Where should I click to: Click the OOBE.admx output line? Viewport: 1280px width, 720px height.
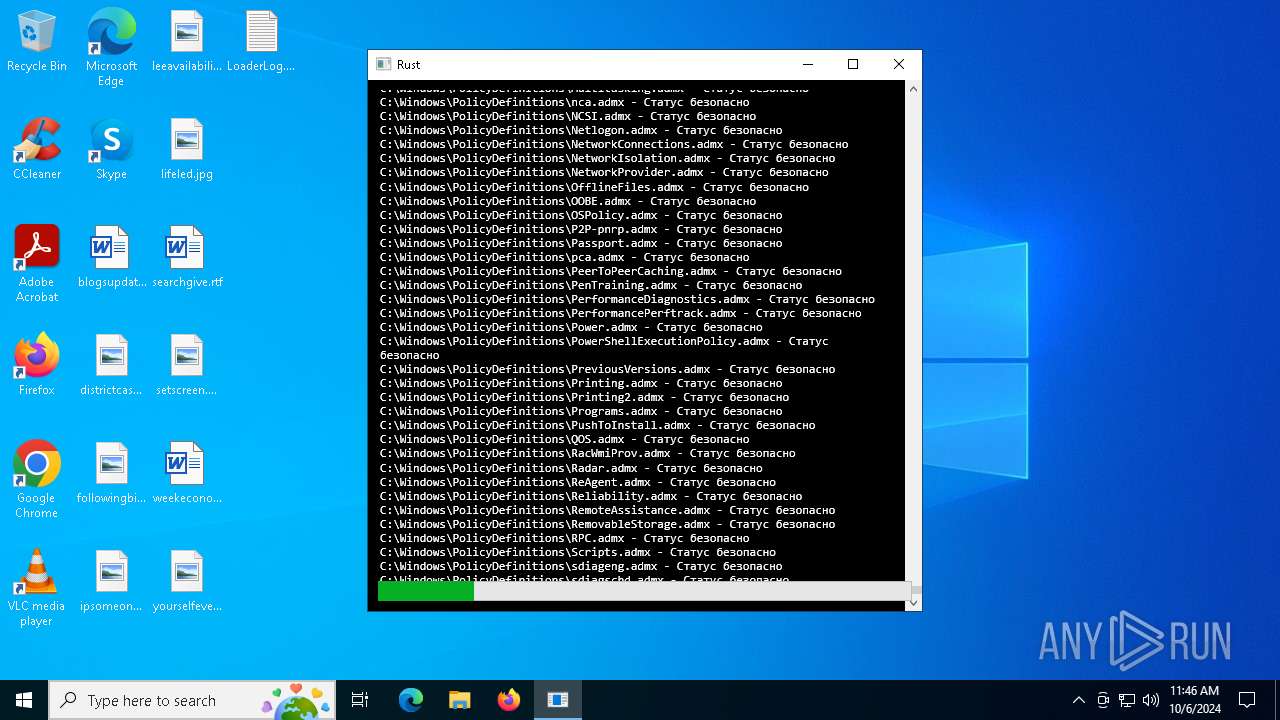coord(567,201)
